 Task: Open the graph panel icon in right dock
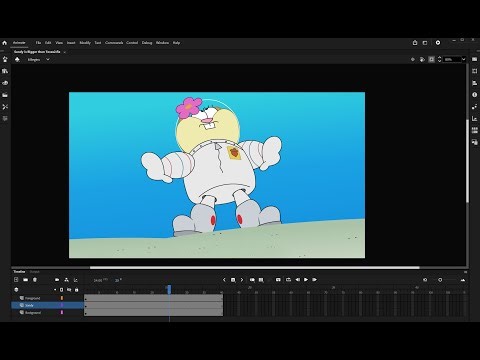(x=475, y=119)
